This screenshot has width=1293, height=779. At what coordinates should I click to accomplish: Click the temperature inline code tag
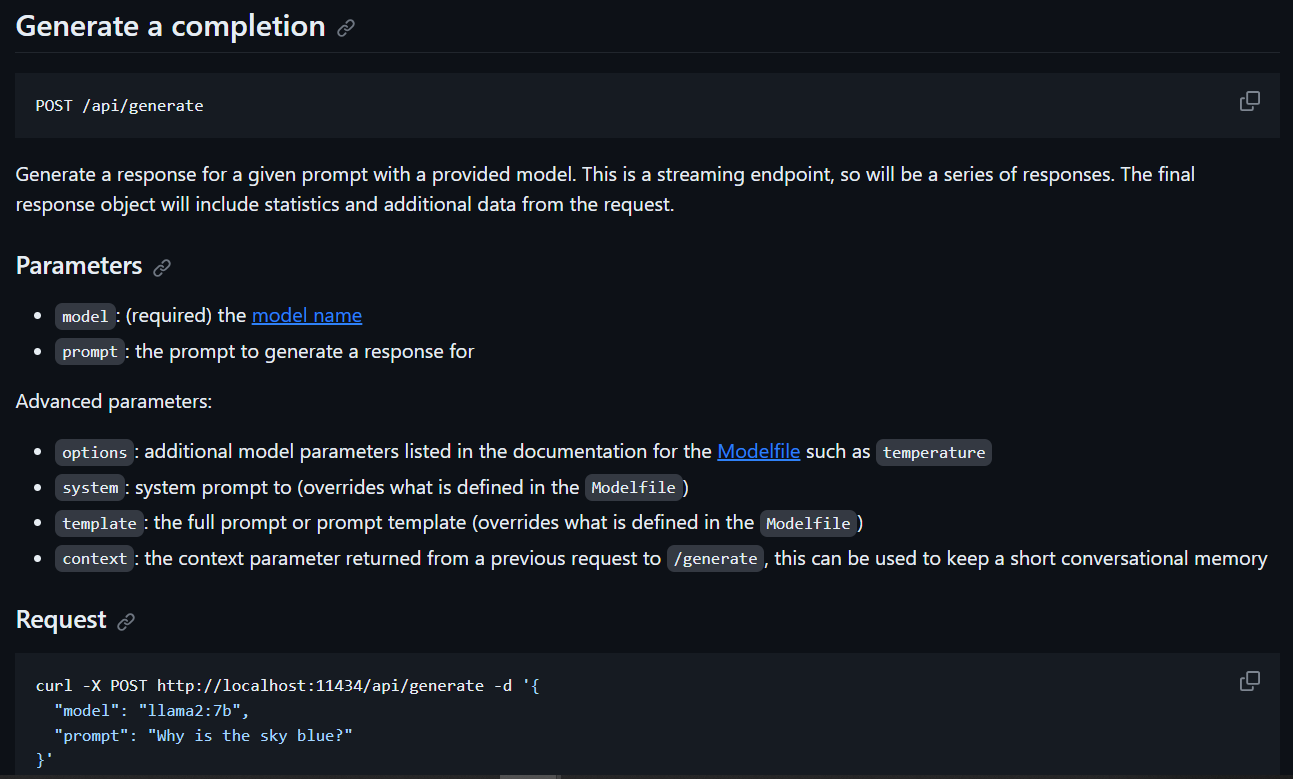pyautogui.click(x=934, y=452)
